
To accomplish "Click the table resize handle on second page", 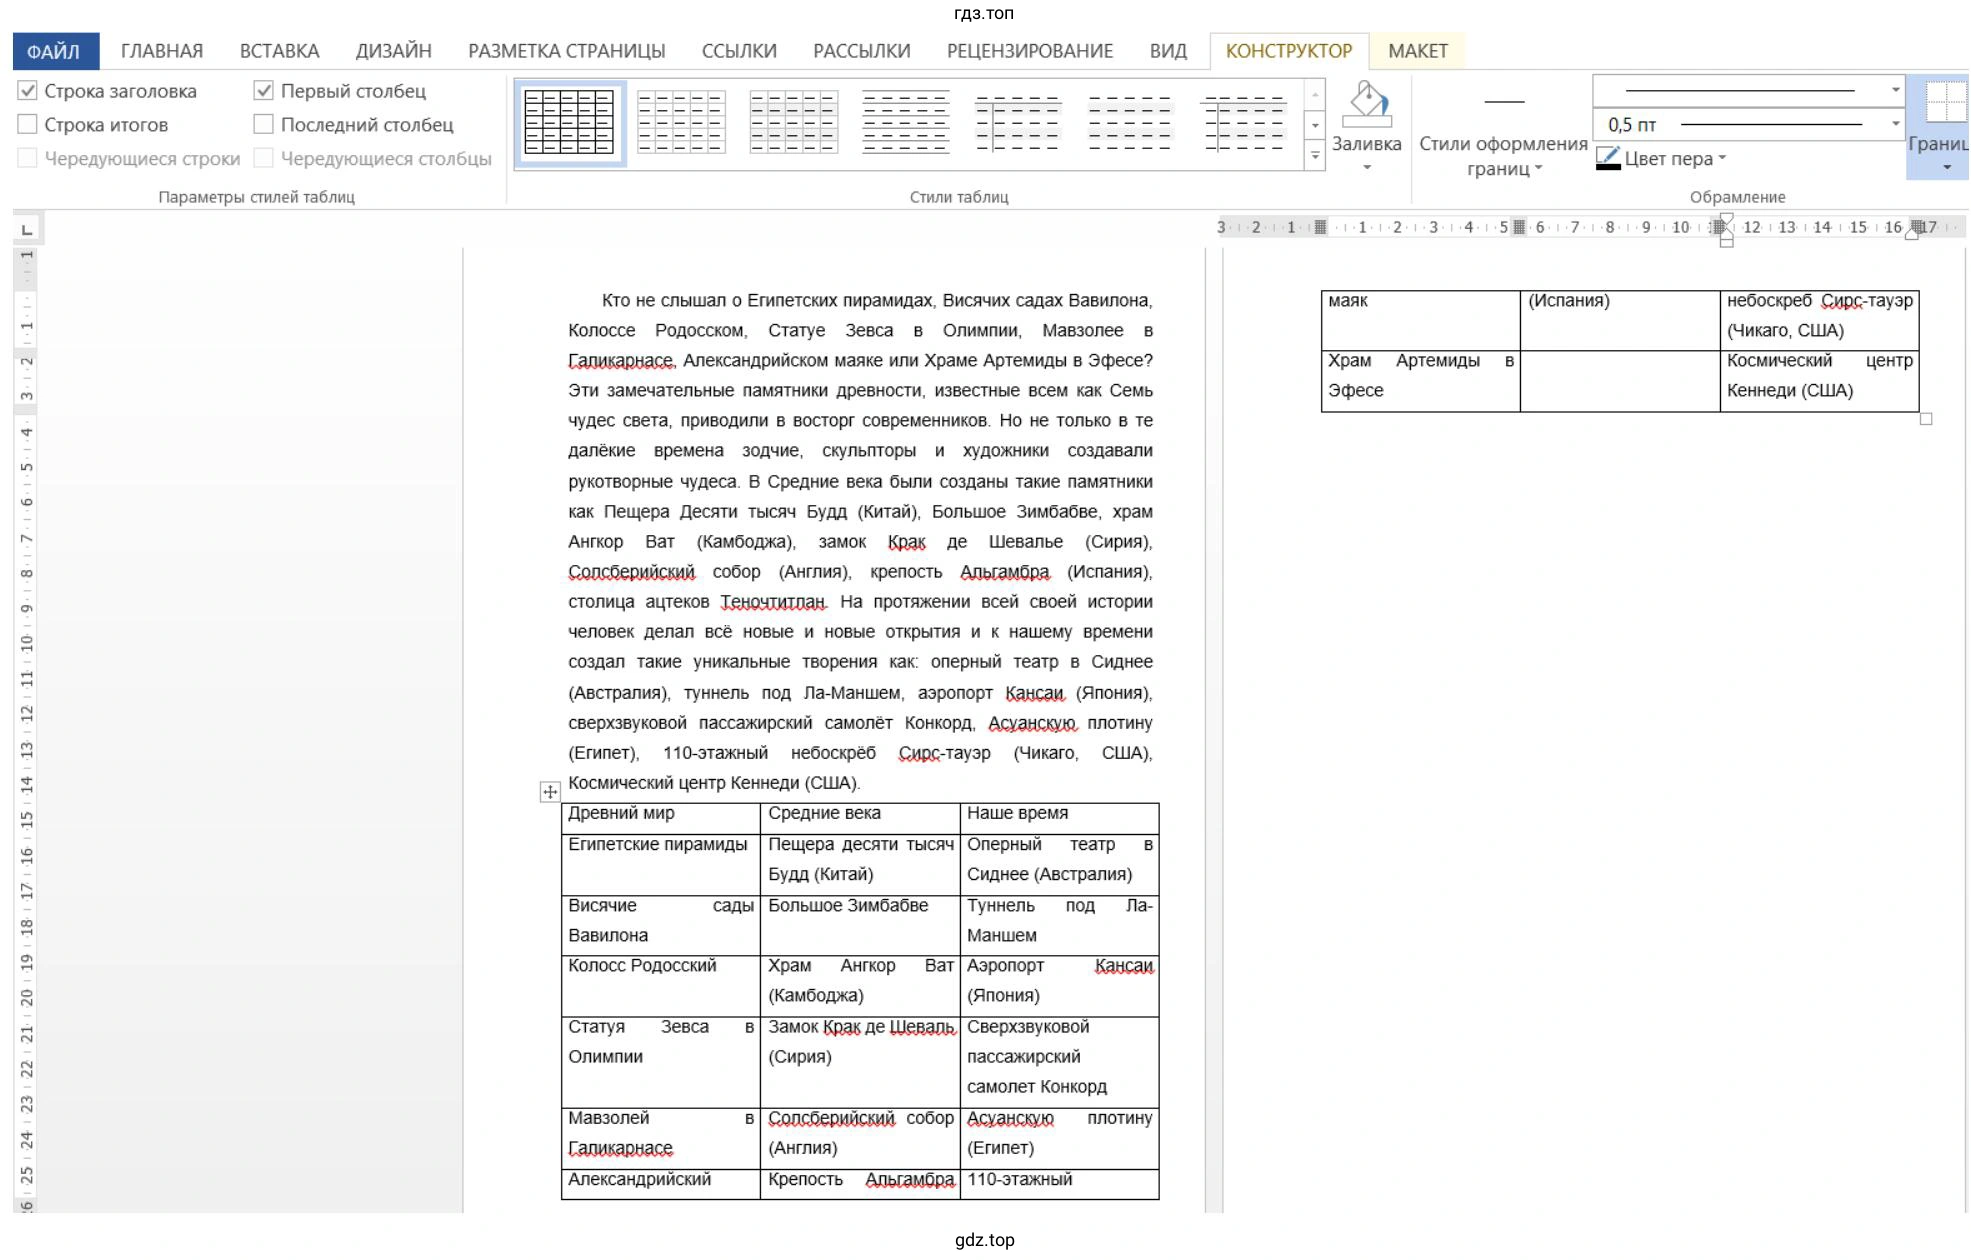I will [x=1925, y=419].
